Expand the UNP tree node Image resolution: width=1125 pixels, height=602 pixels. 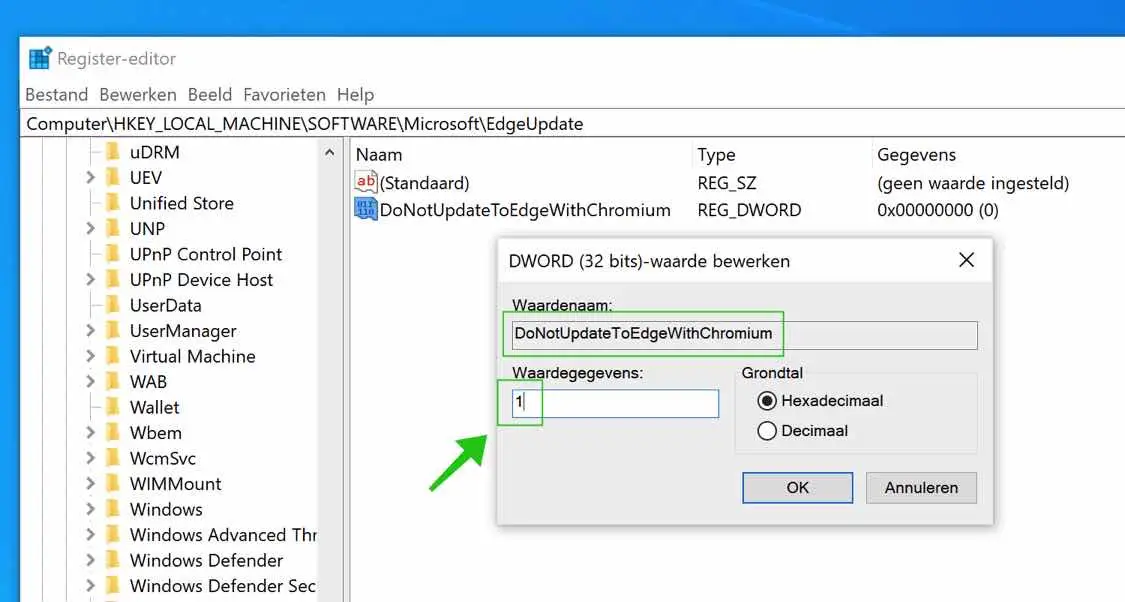pyautogui.click(x=90, y=228)
